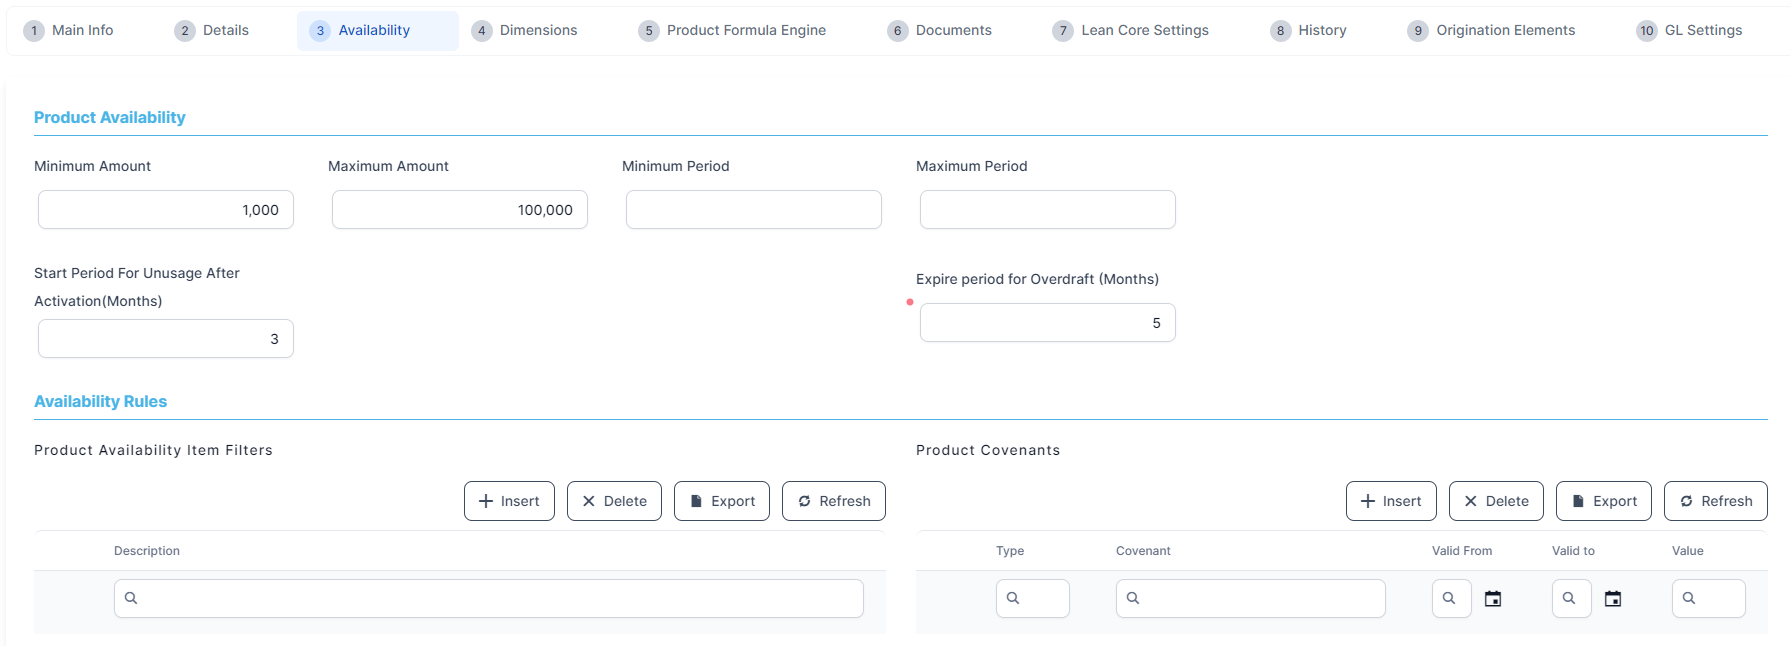This screenshot has width=1791, height=646.
Task: Go to the GL Settings tab
Action: [x=1690, y=31]
